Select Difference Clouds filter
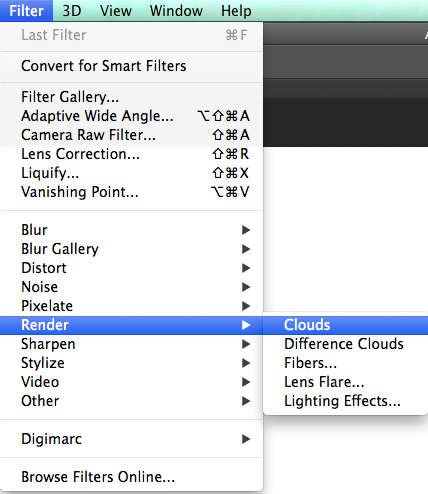The height and width of the screenshot is (494, 428). (345, 344)
